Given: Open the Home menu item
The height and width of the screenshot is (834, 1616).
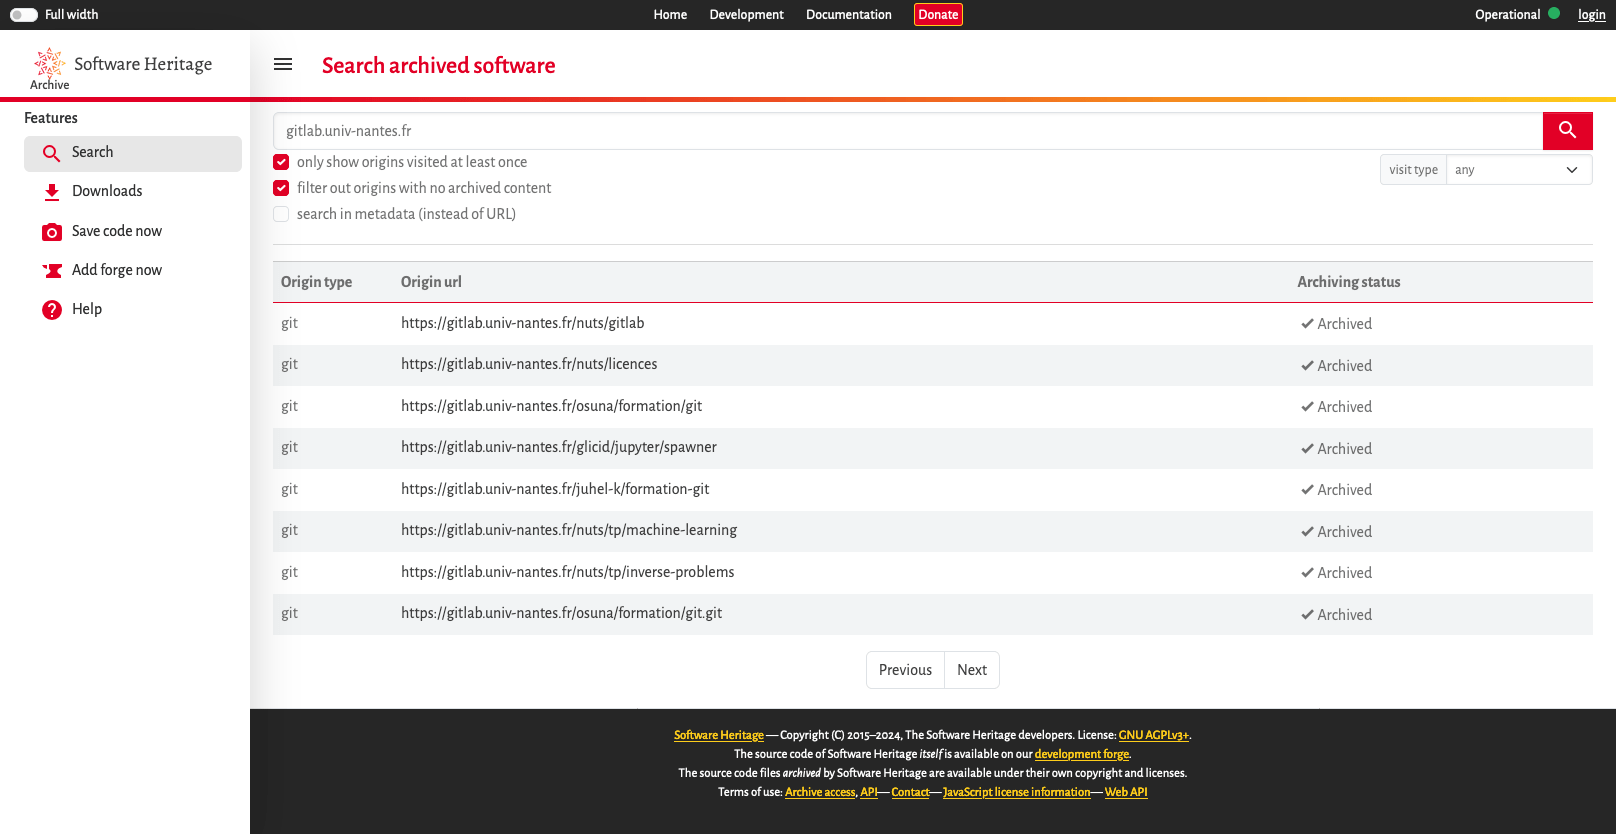Looking at the screenshot, I should pos(670,15).
